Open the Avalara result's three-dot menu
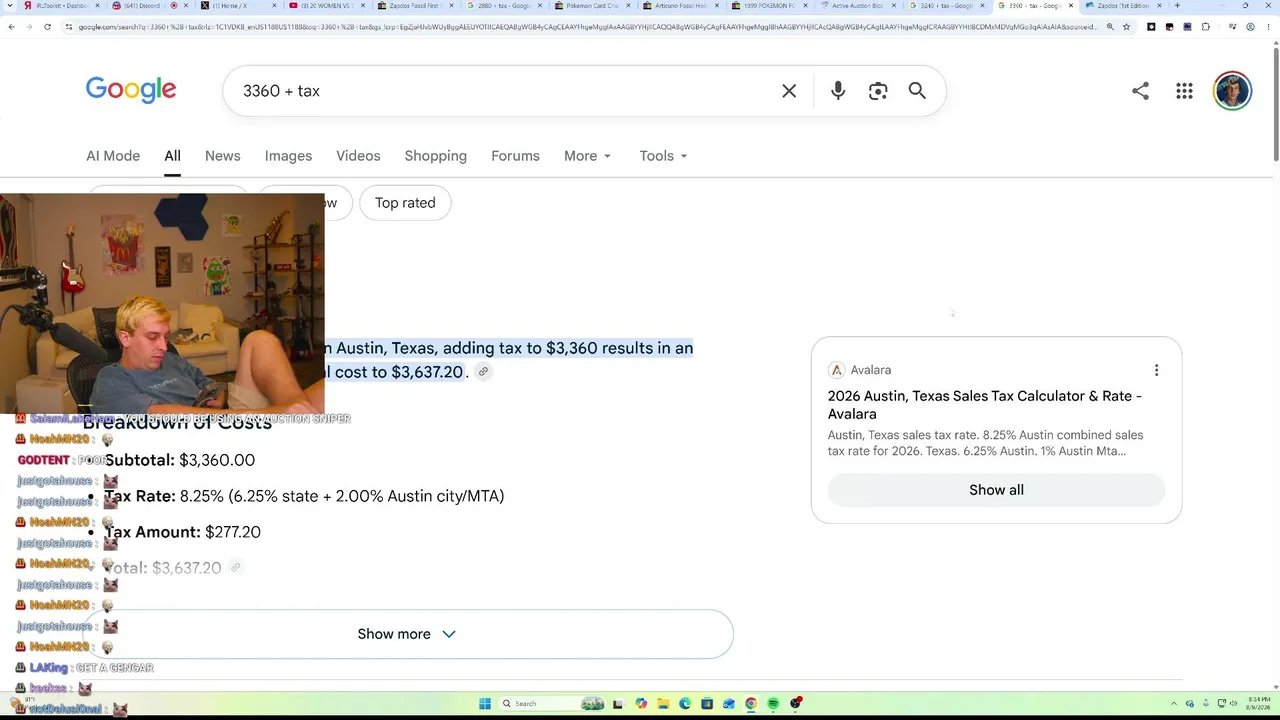Viewport: 1280px width, 720px height. (x=1156, y=370)
